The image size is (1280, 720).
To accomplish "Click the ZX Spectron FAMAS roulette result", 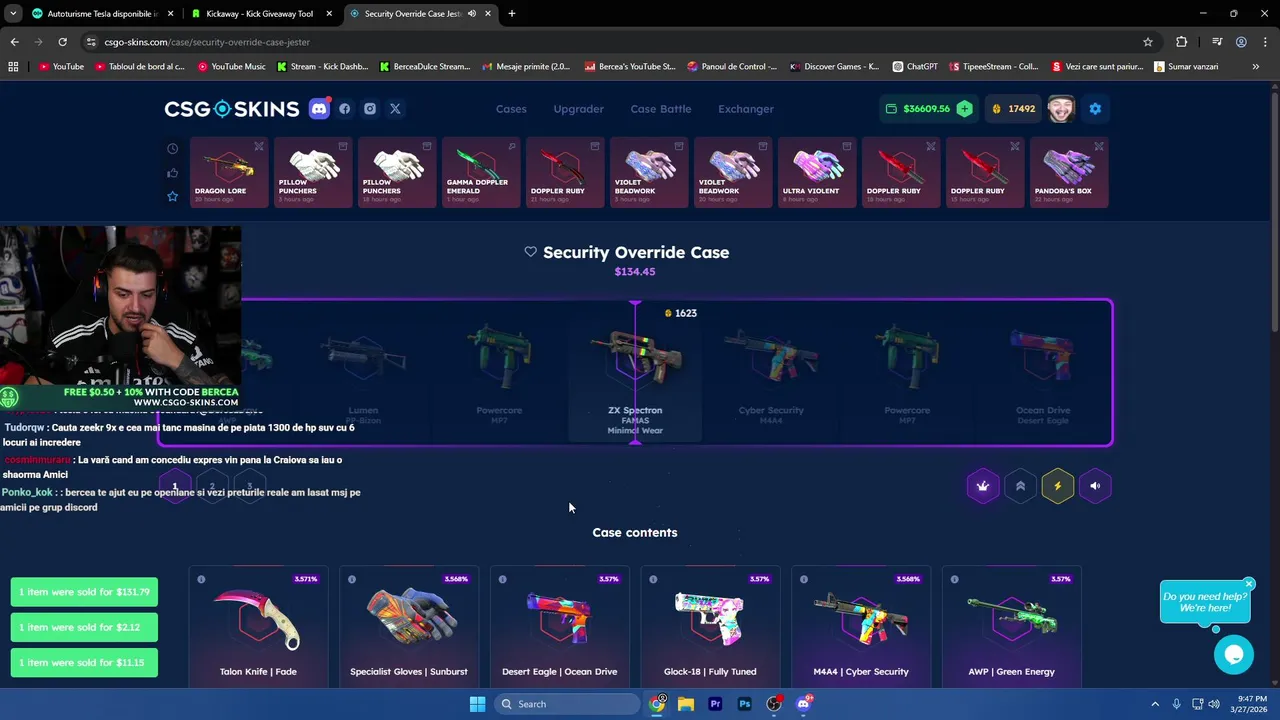I will 635,372.
